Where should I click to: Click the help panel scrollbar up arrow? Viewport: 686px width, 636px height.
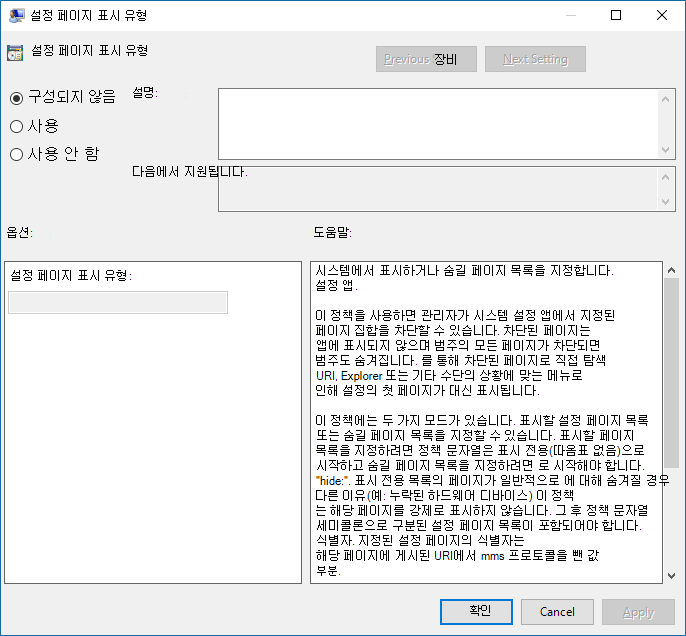(x=672, y=270)
